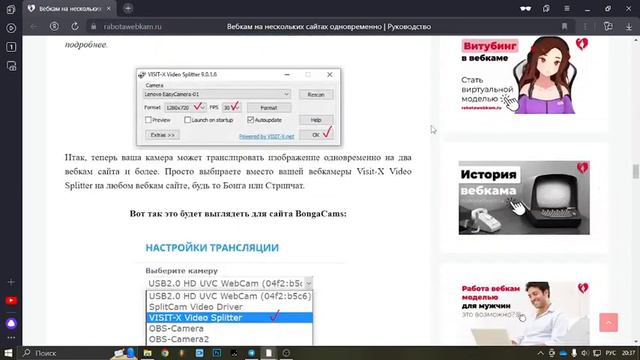This screenshot has height=360, width=640.
Task: Select the SplitCam Video Driver option
Action: coord(229,307)
